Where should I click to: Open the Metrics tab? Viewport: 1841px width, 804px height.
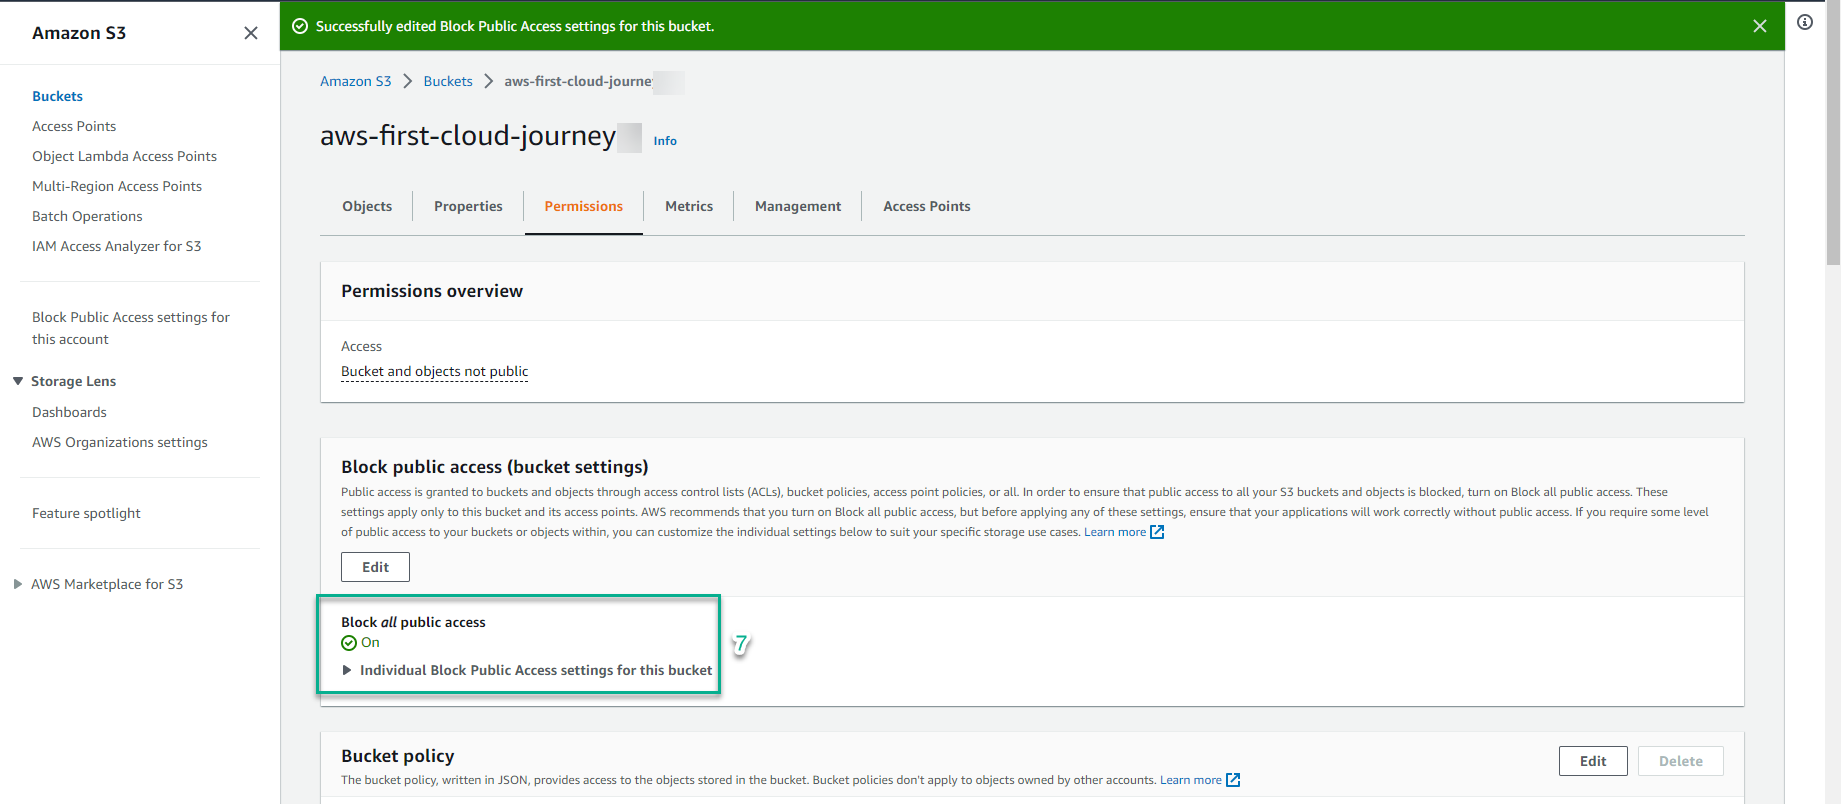coord(689,206)
